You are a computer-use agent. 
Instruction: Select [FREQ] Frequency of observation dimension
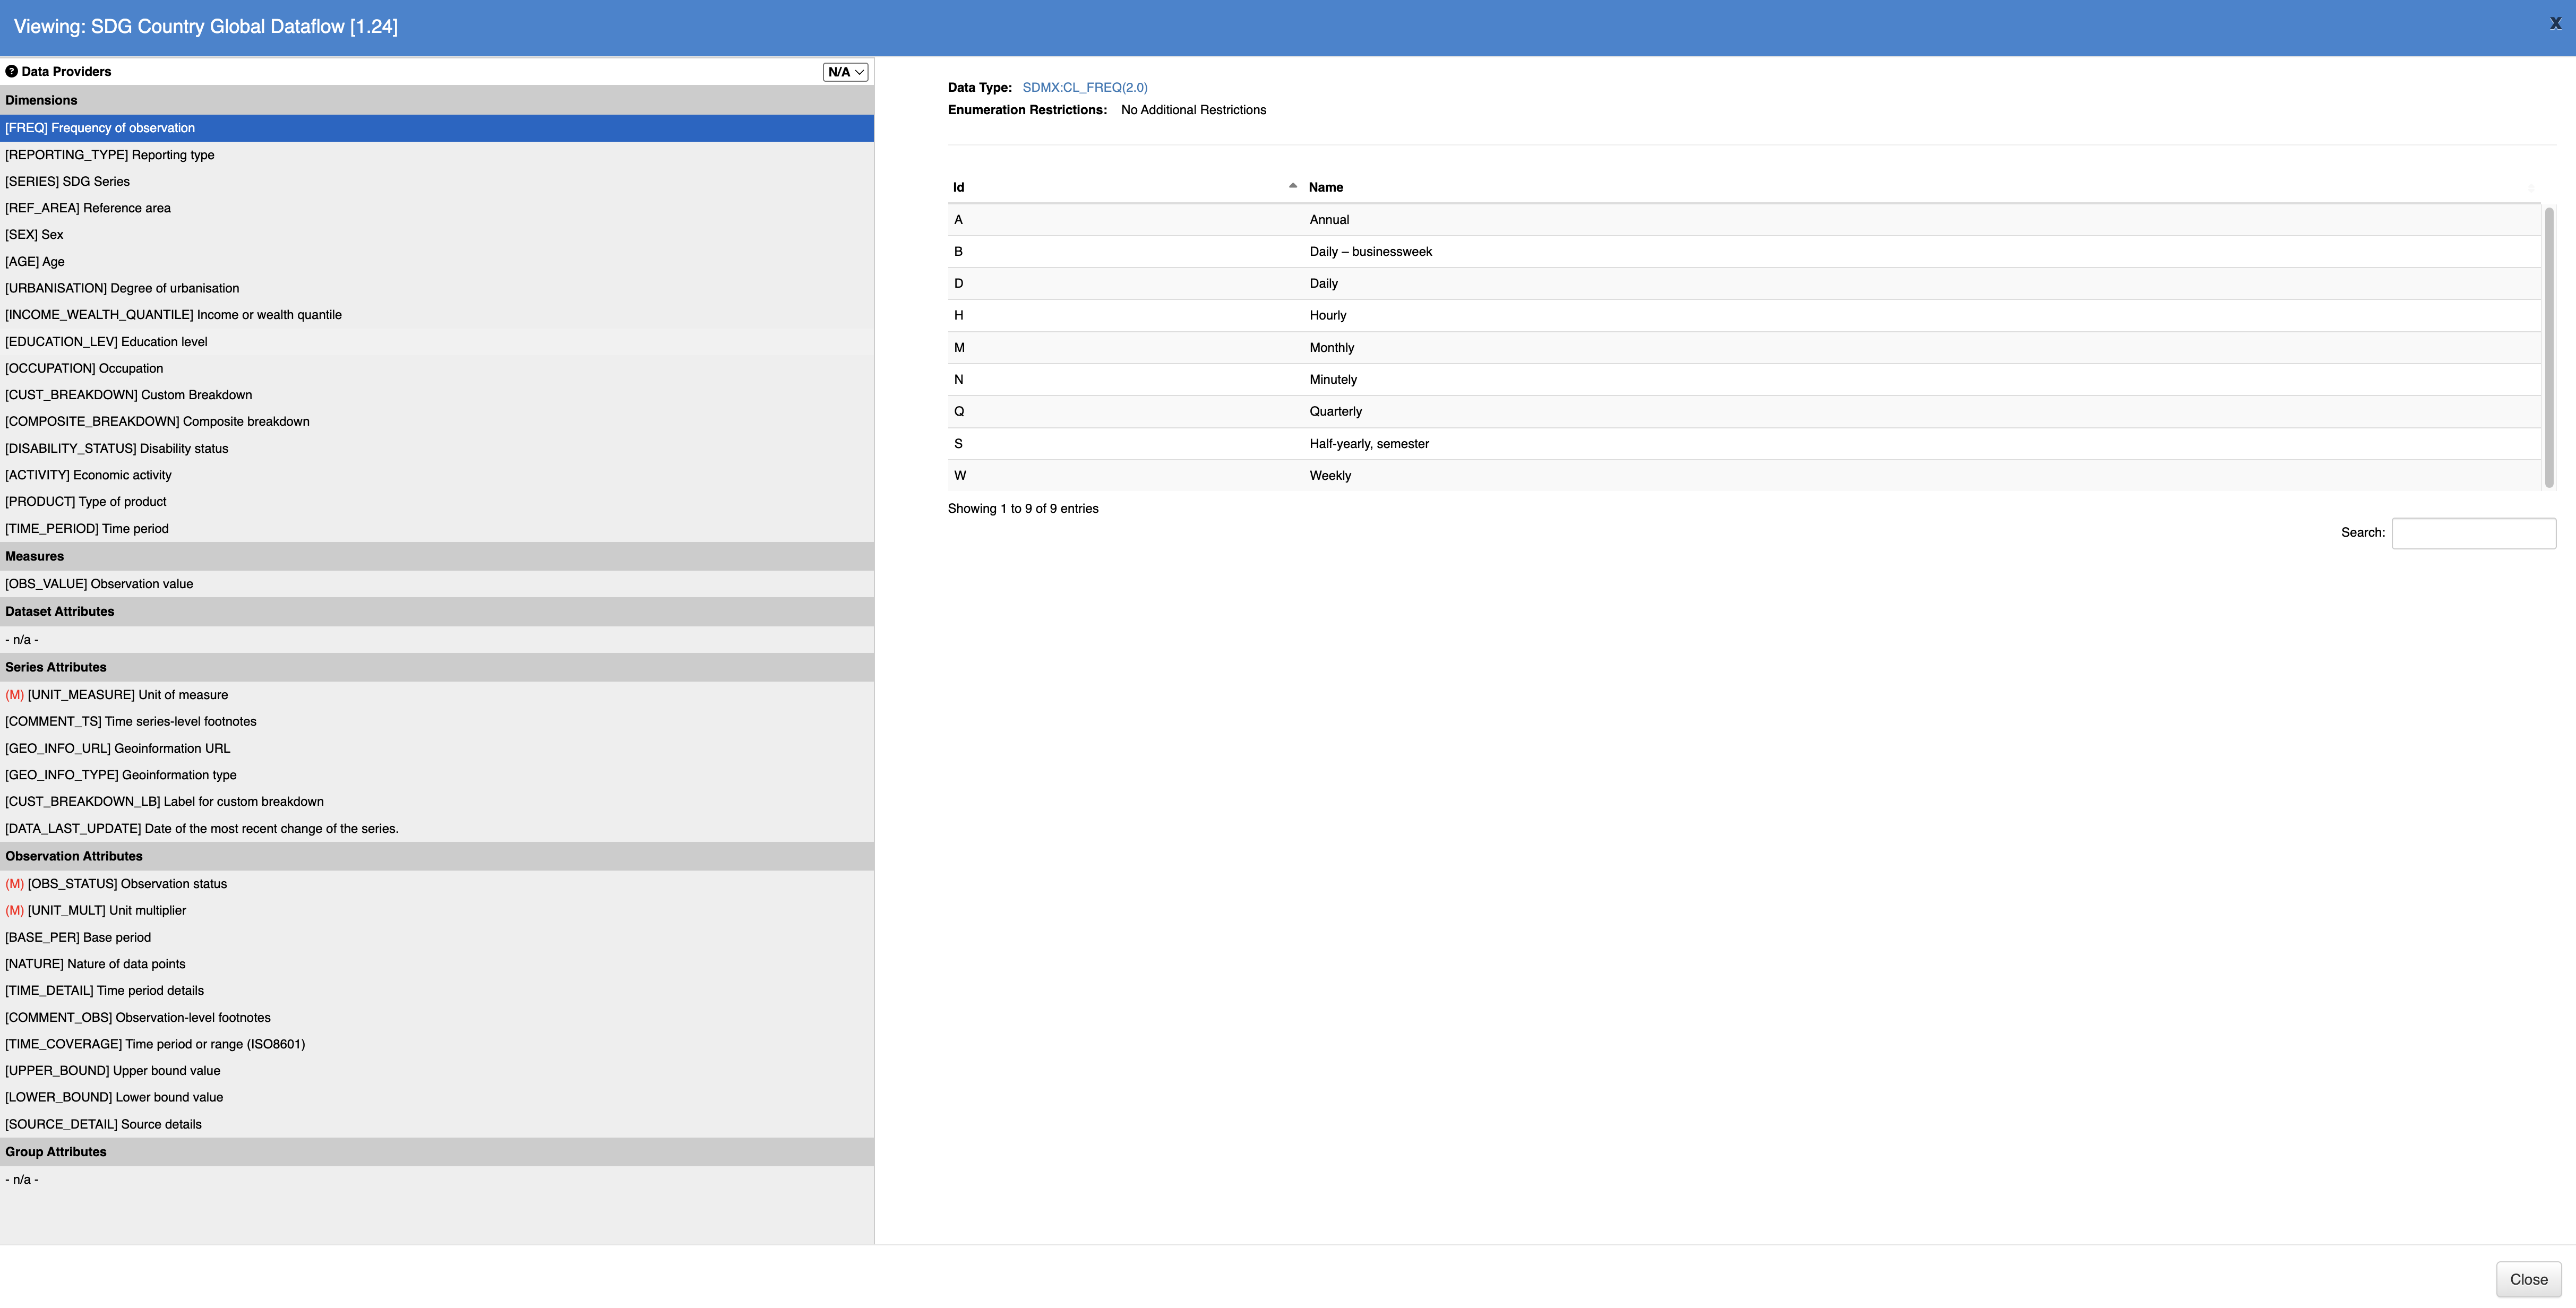(437, 128)
